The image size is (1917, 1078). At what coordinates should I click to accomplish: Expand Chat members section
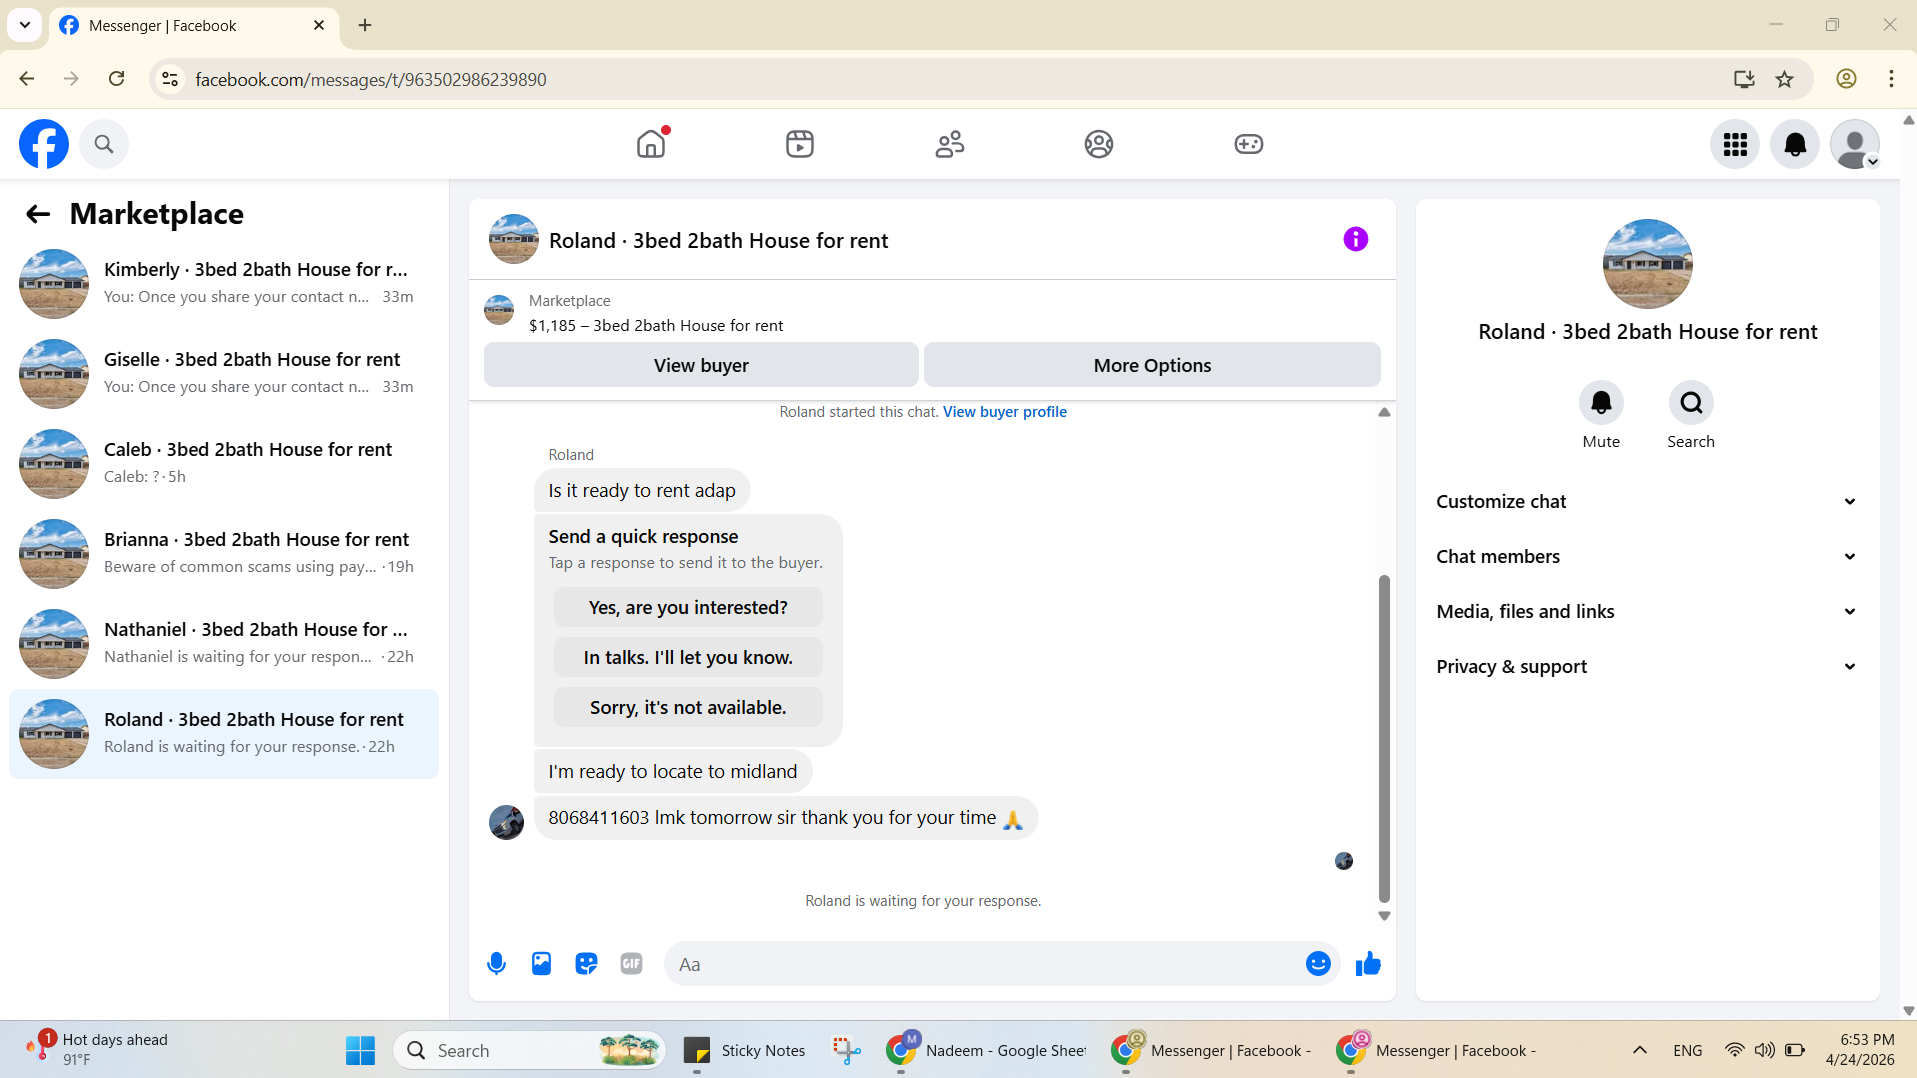tap(1647, 557)
